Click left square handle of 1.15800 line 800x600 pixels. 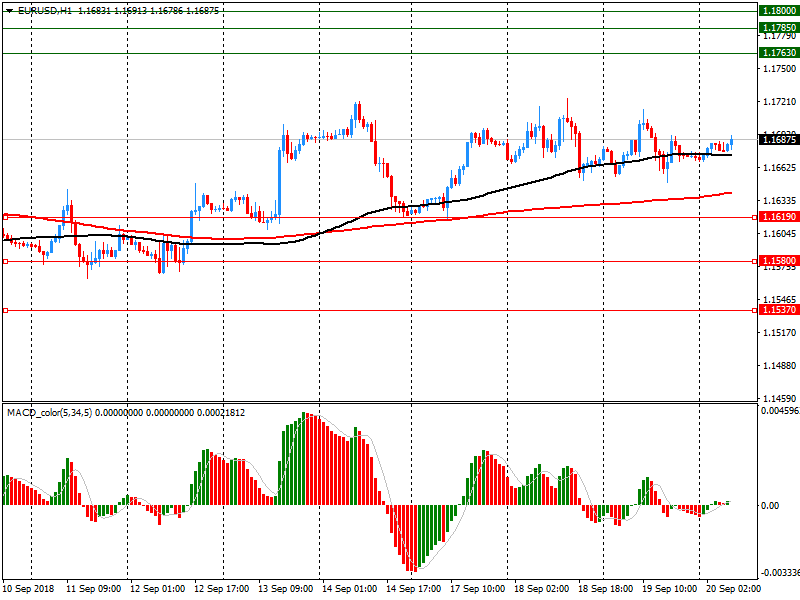[x=5, y=262]
